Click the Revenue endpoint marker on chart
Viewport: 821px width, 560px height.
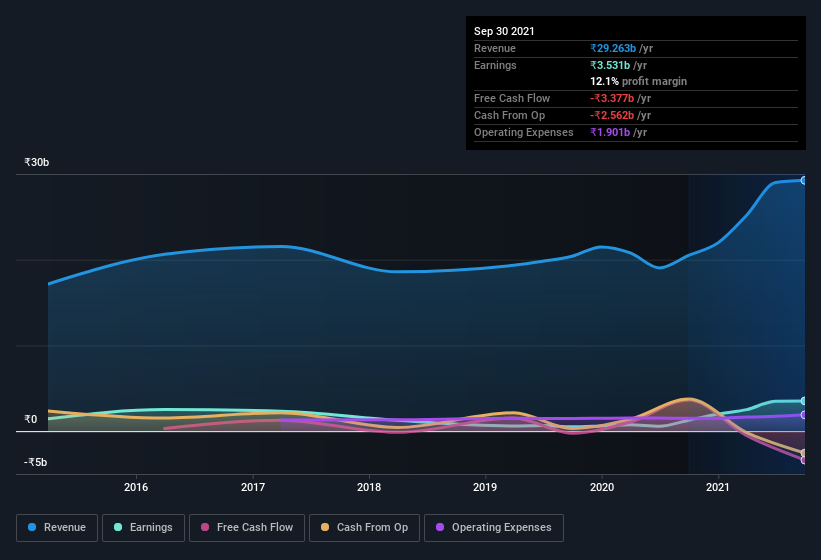point(803,181)
